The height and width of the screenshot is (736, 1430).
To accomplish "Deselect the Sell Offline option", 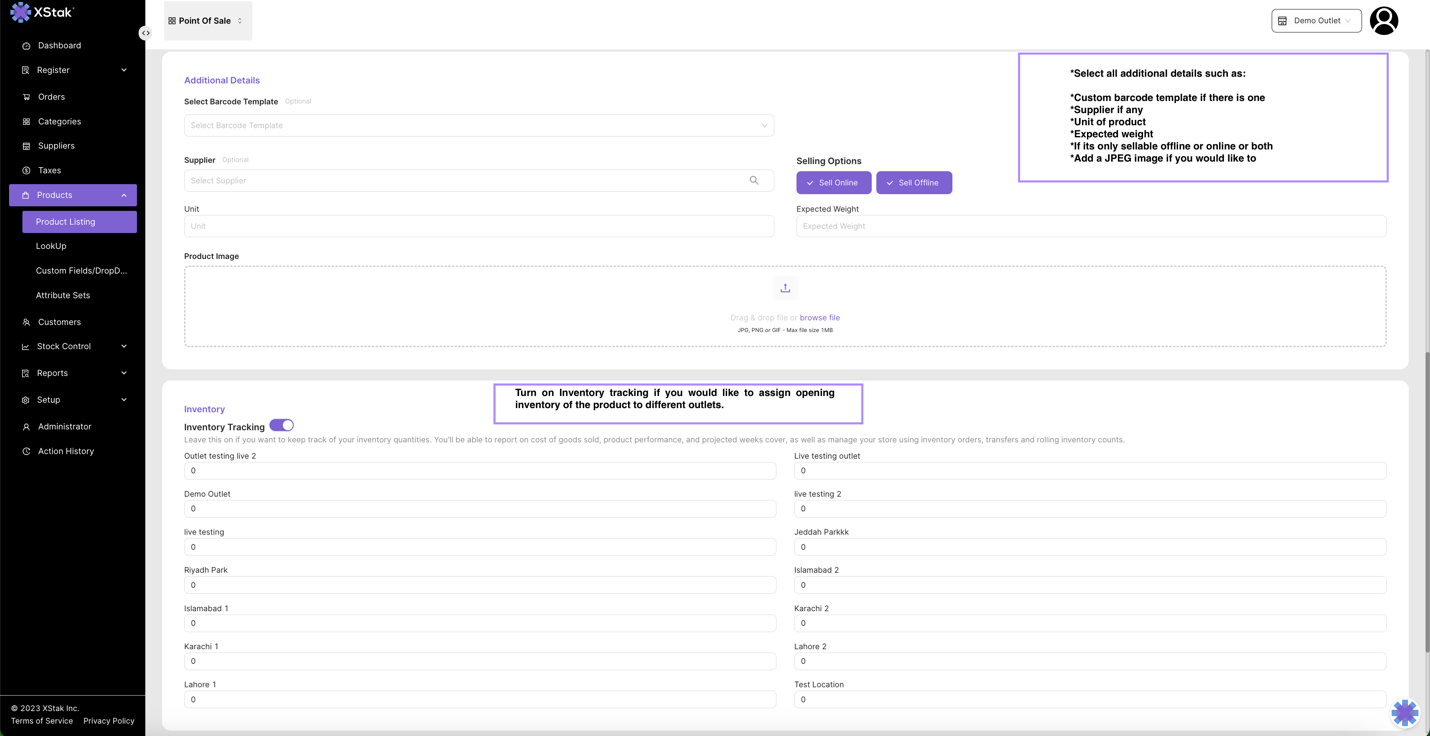I will coord(914,183).
